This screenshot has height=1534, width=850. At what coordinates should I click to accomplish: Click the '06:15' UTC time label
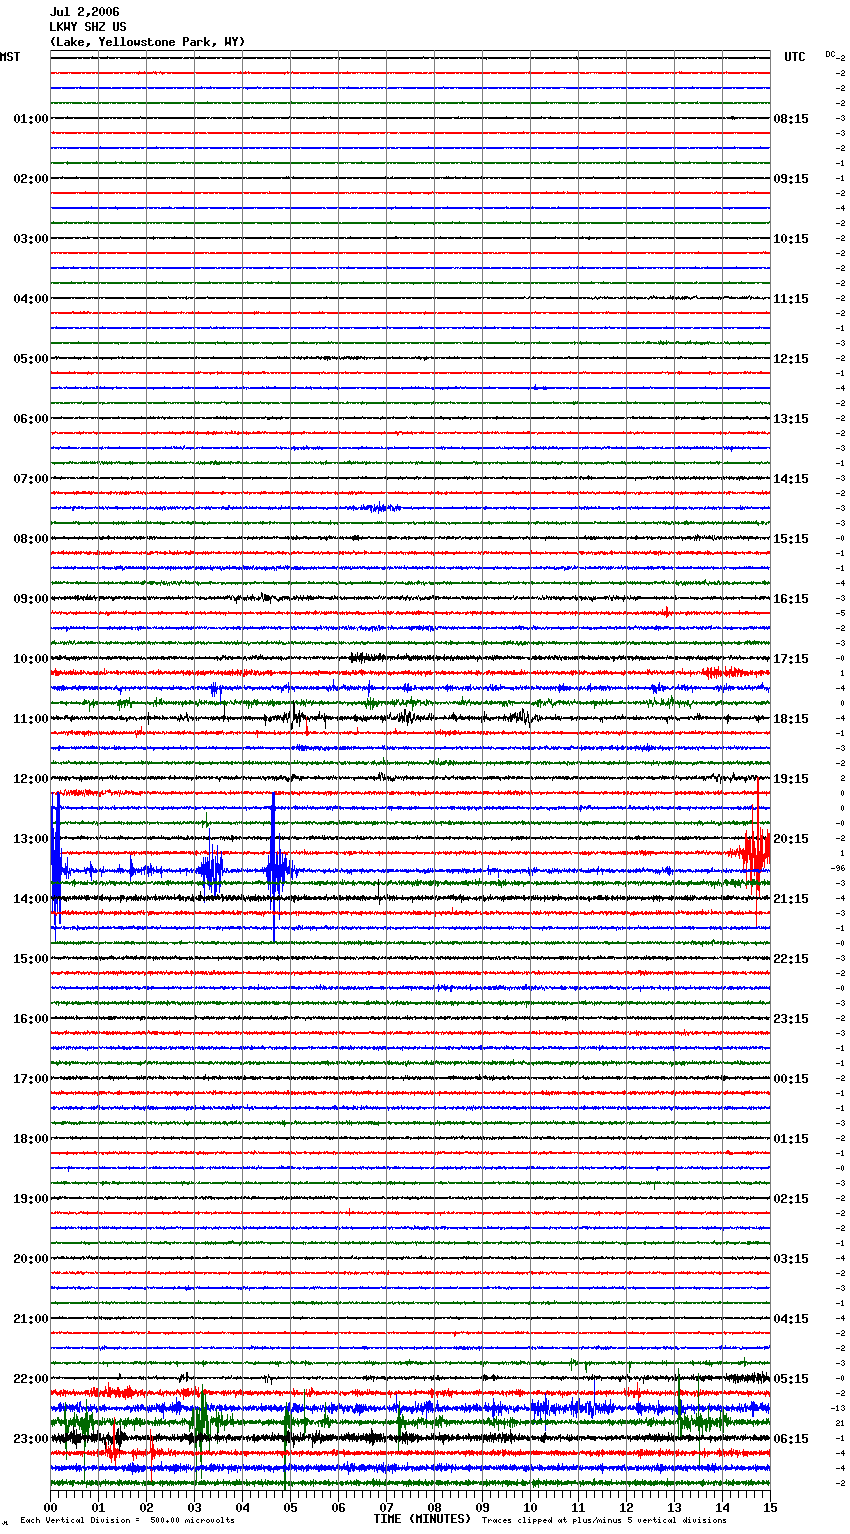[x=791, y=1439]
